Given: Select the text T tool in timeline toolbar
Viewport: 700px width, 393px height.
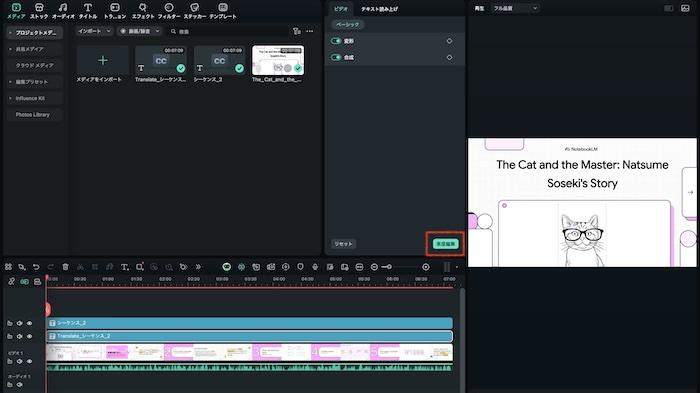Looking at the screenshot, I should [125, 267].
